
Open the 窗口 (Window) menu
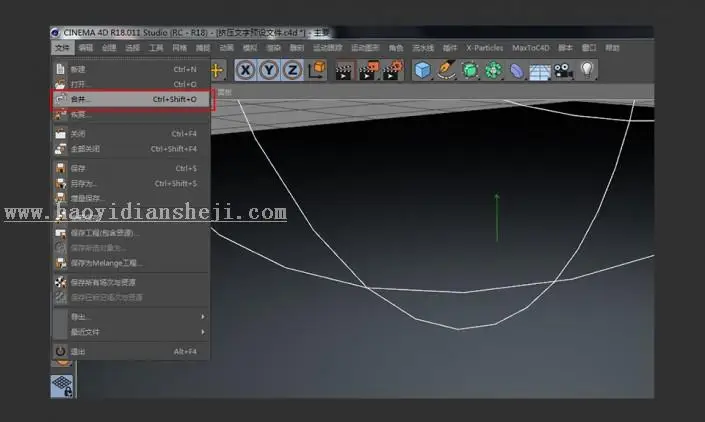pyautogui.click(x=589, y=48)
